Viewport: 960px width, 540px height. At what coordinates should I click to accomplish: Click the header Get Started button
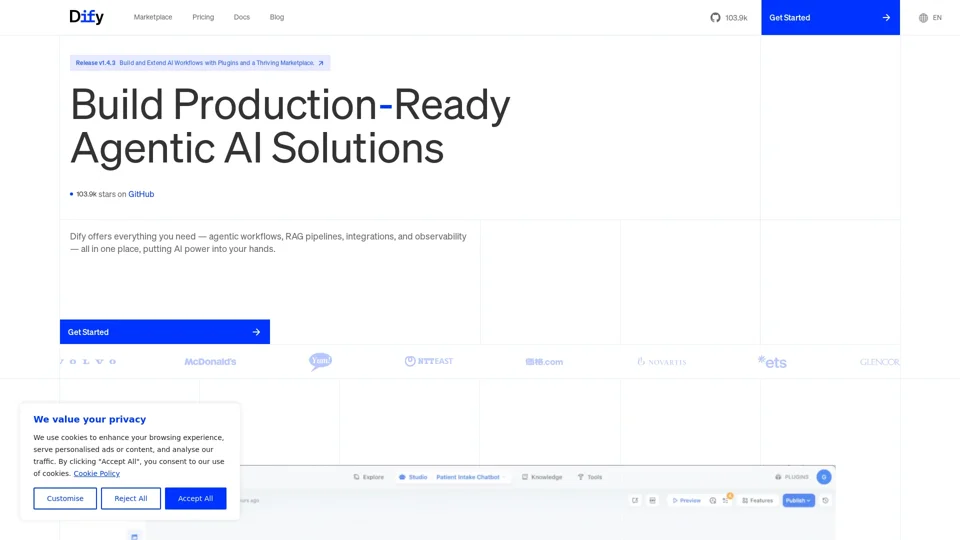click(x=830, y=18)
